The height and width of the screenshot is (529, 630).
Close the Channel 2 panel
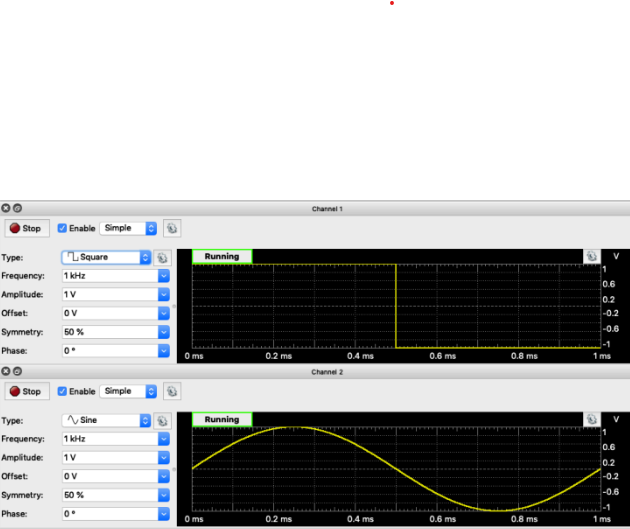click(6, 371)
